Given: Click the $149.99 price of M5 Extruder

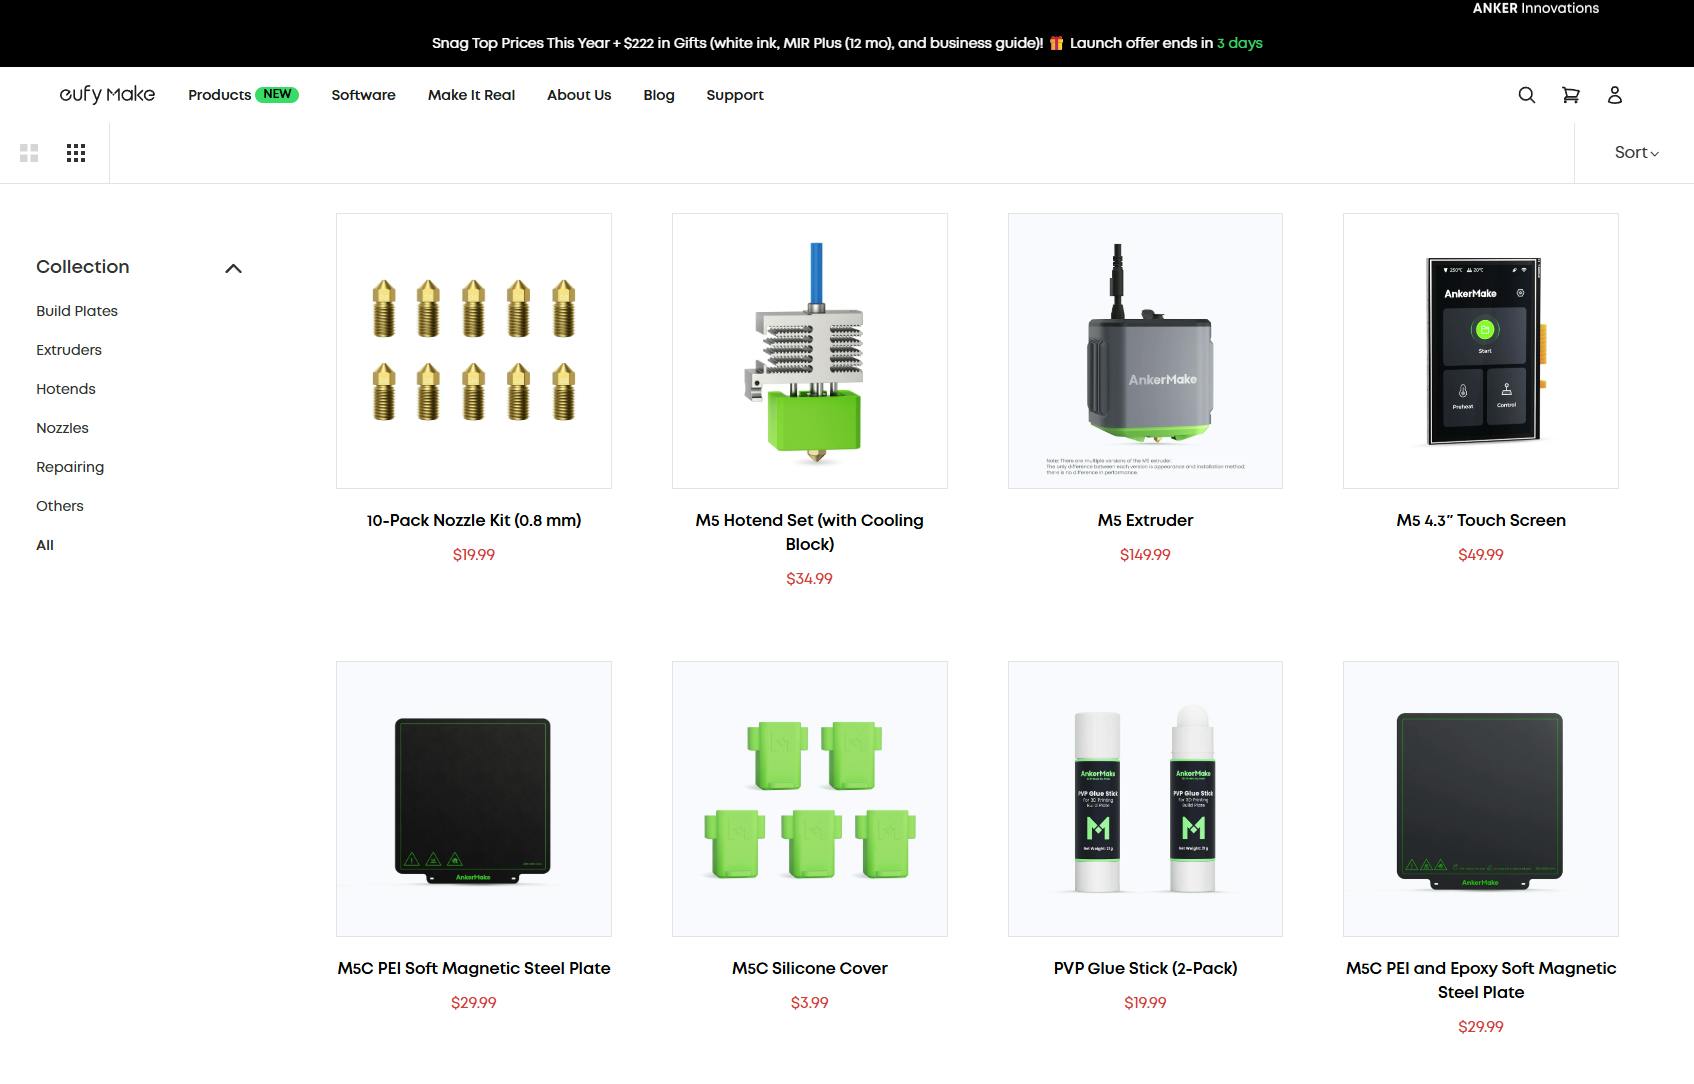Looking at the screenshot, I should [x=1145, y=554].
